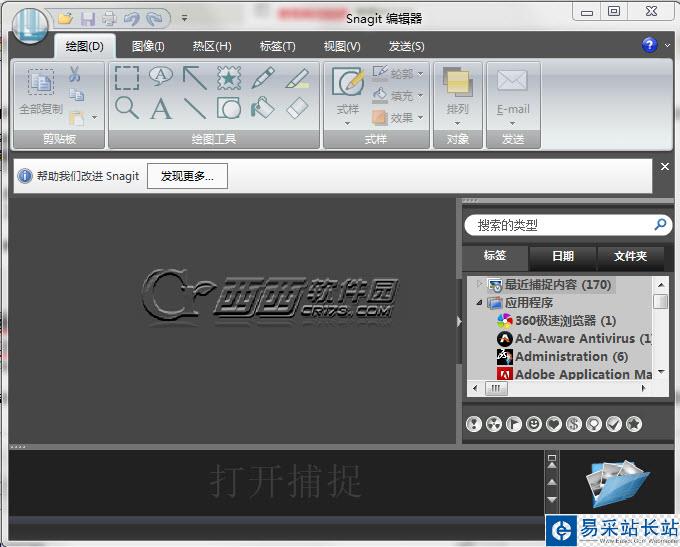This screenshot has height=547, width=680.
Task: Click the search magnifier icon
Action: pos(660,224)
